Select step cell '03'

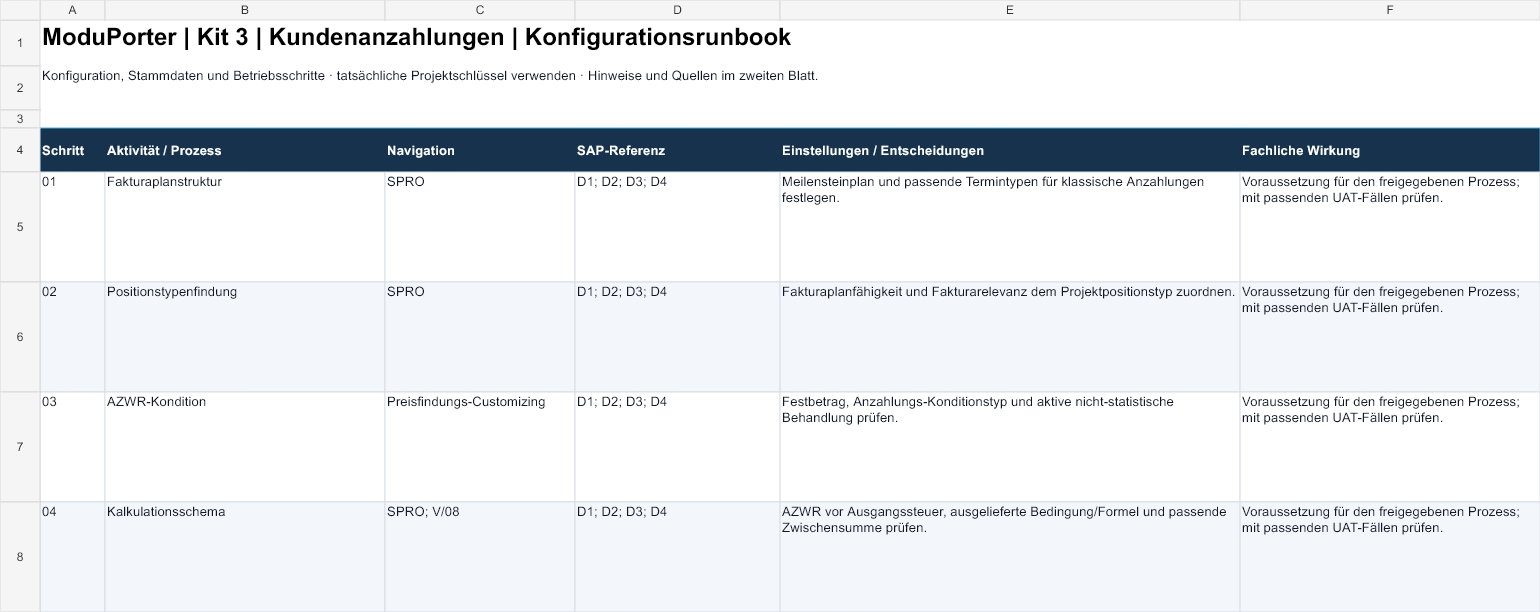pos(72,447)
